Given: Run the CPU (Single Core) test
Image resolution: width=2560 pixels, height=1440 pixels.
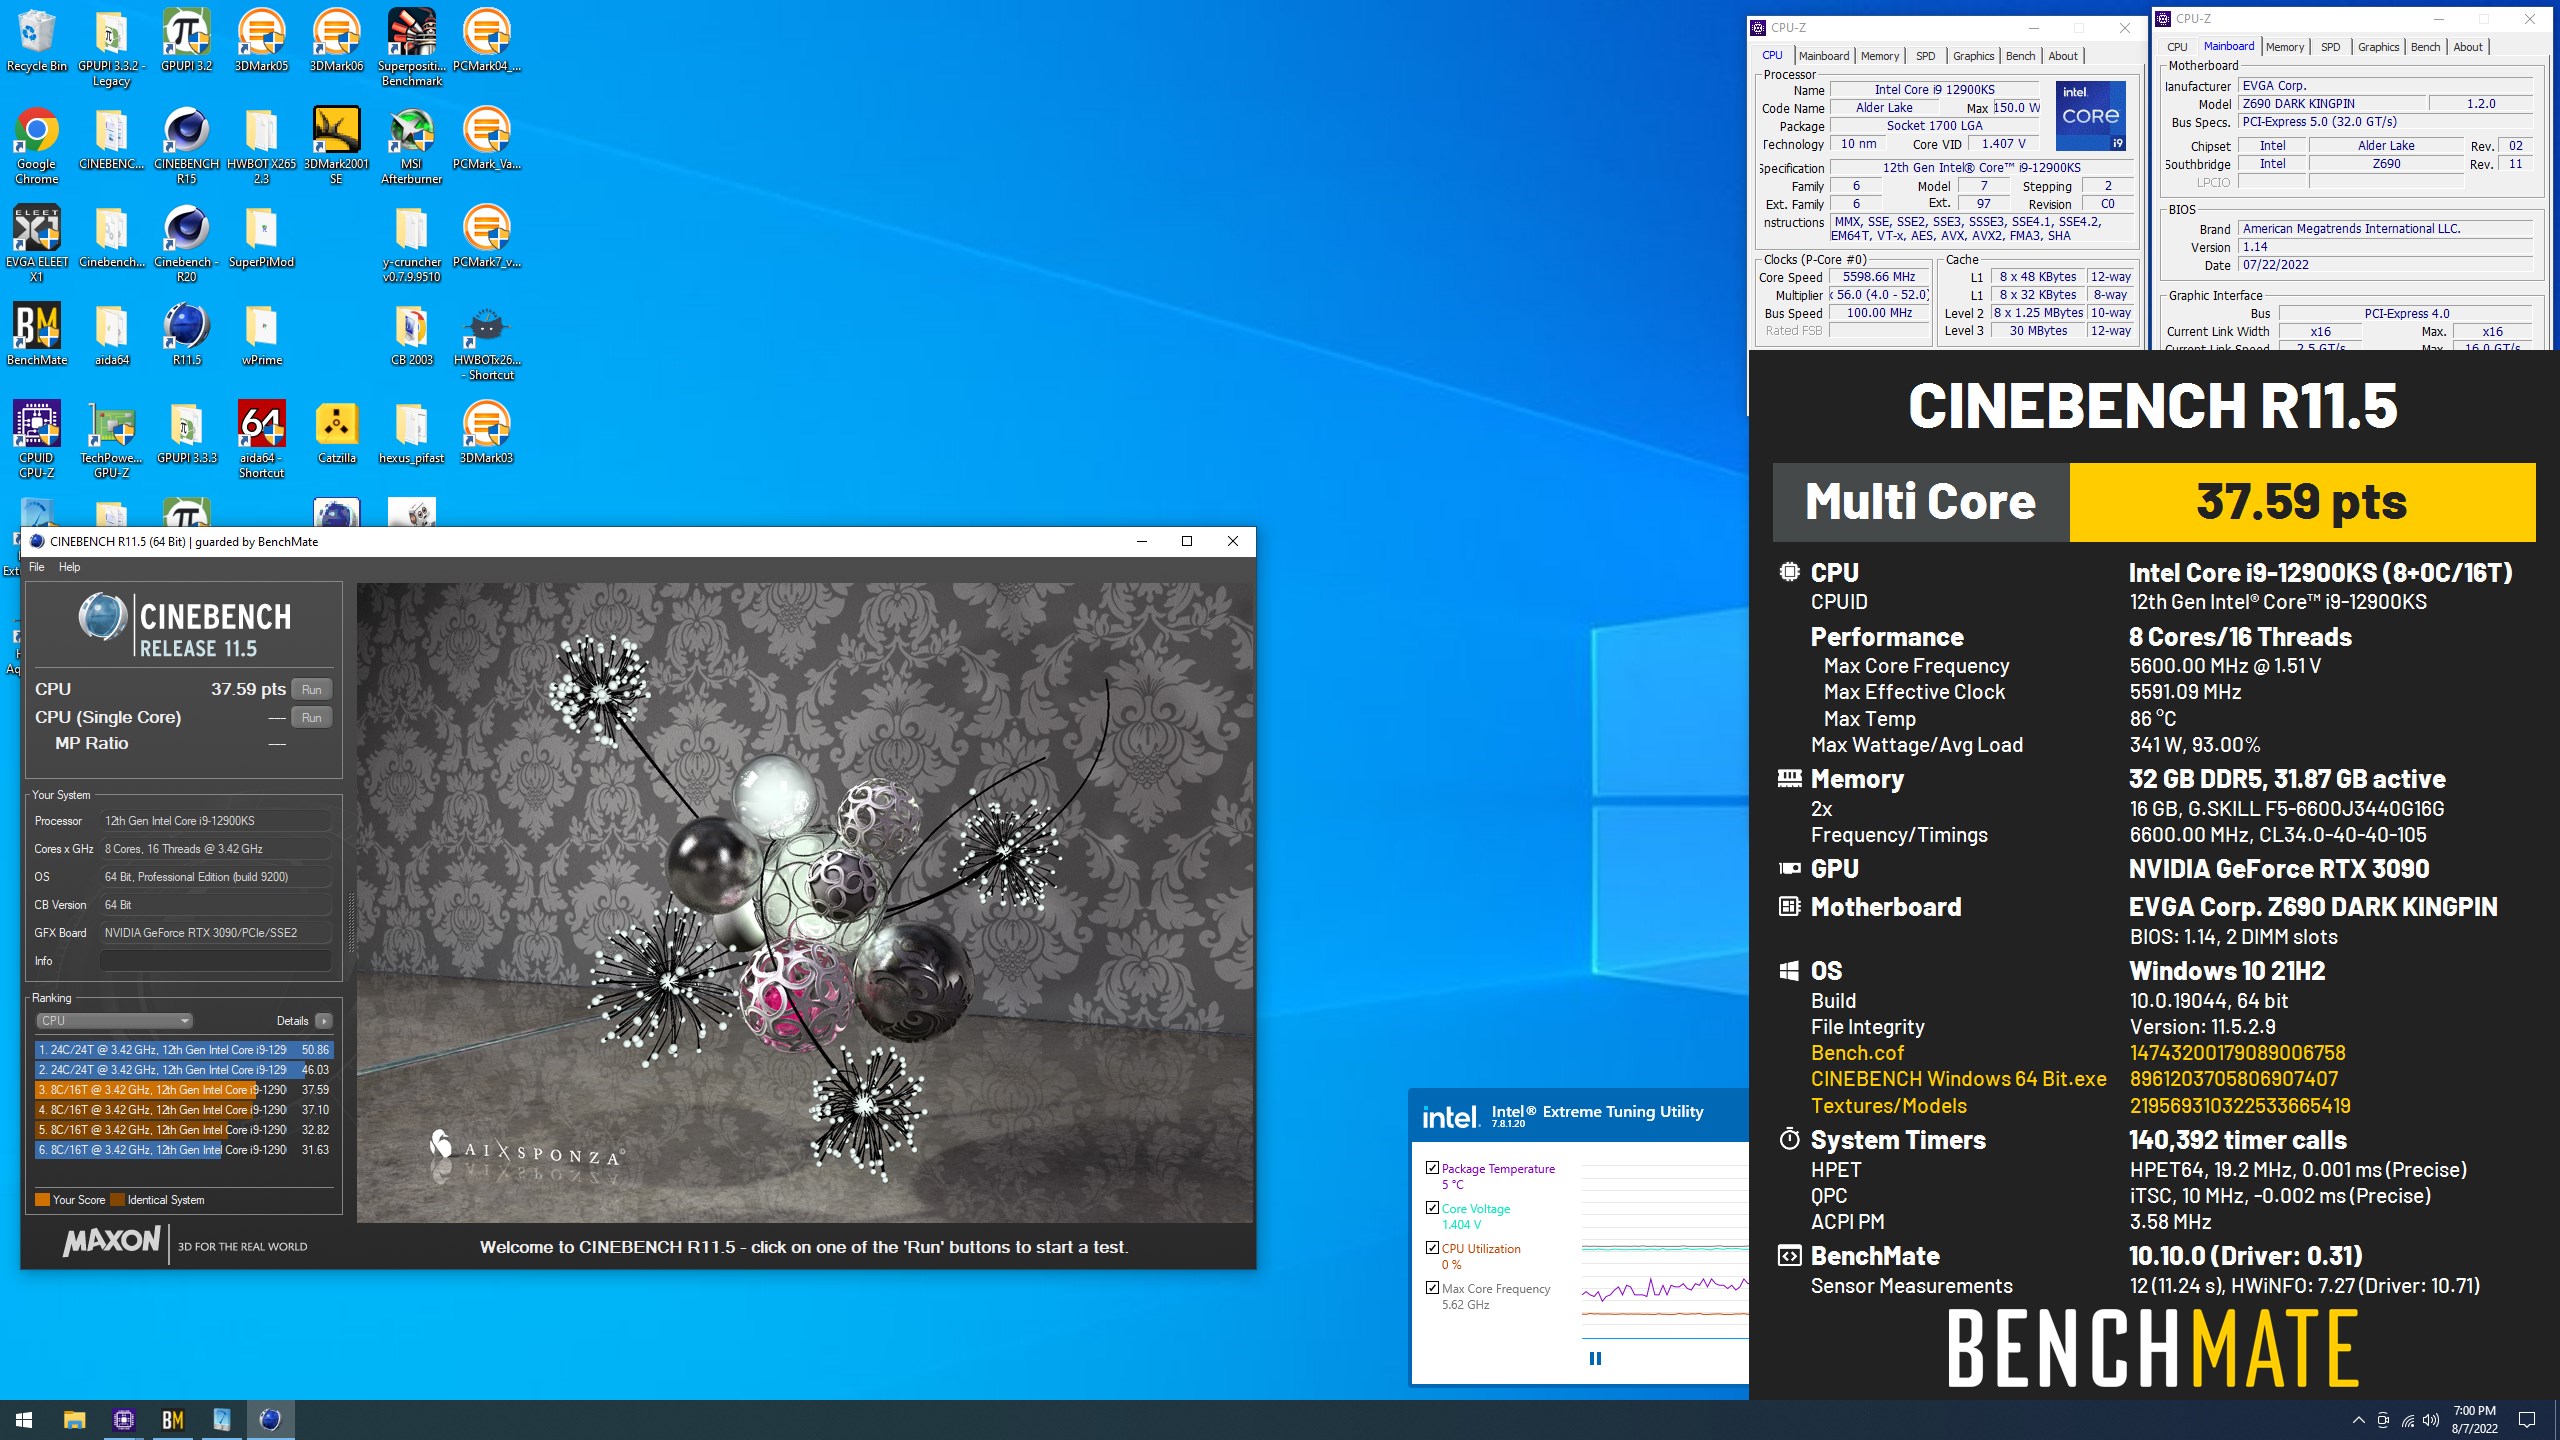Looking at the screenshot, I should (x=312, y=718).
